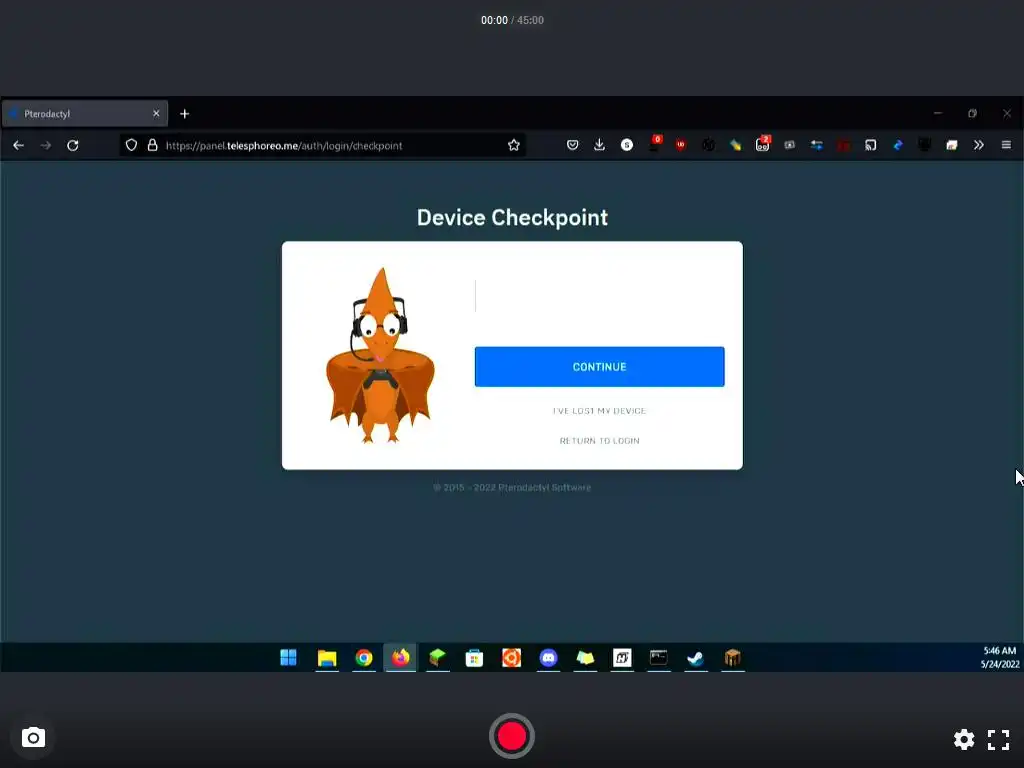Open File Explorer from the taskbar
The height and width of the screenshot is (768, 1024).
click(327, 658)
